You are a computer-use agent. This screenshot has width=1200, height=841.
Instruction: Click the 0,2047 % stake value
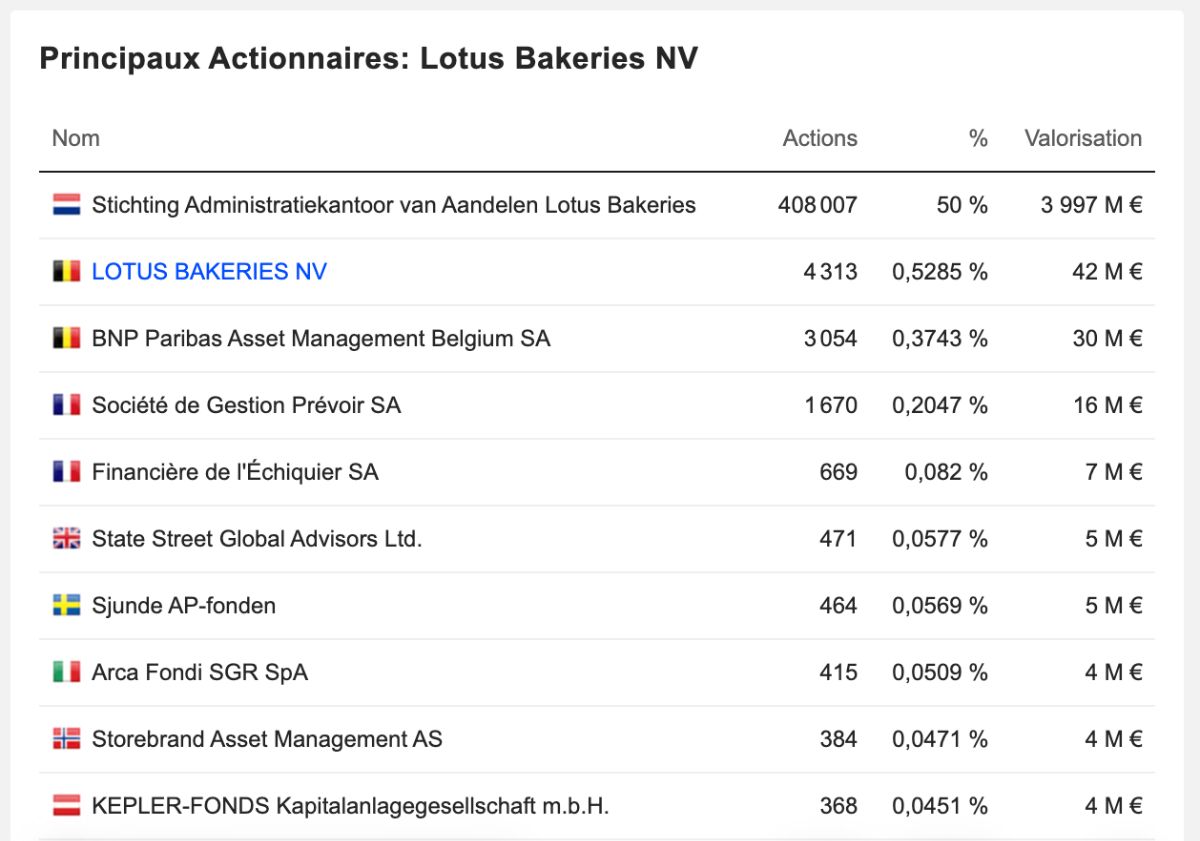940,405
